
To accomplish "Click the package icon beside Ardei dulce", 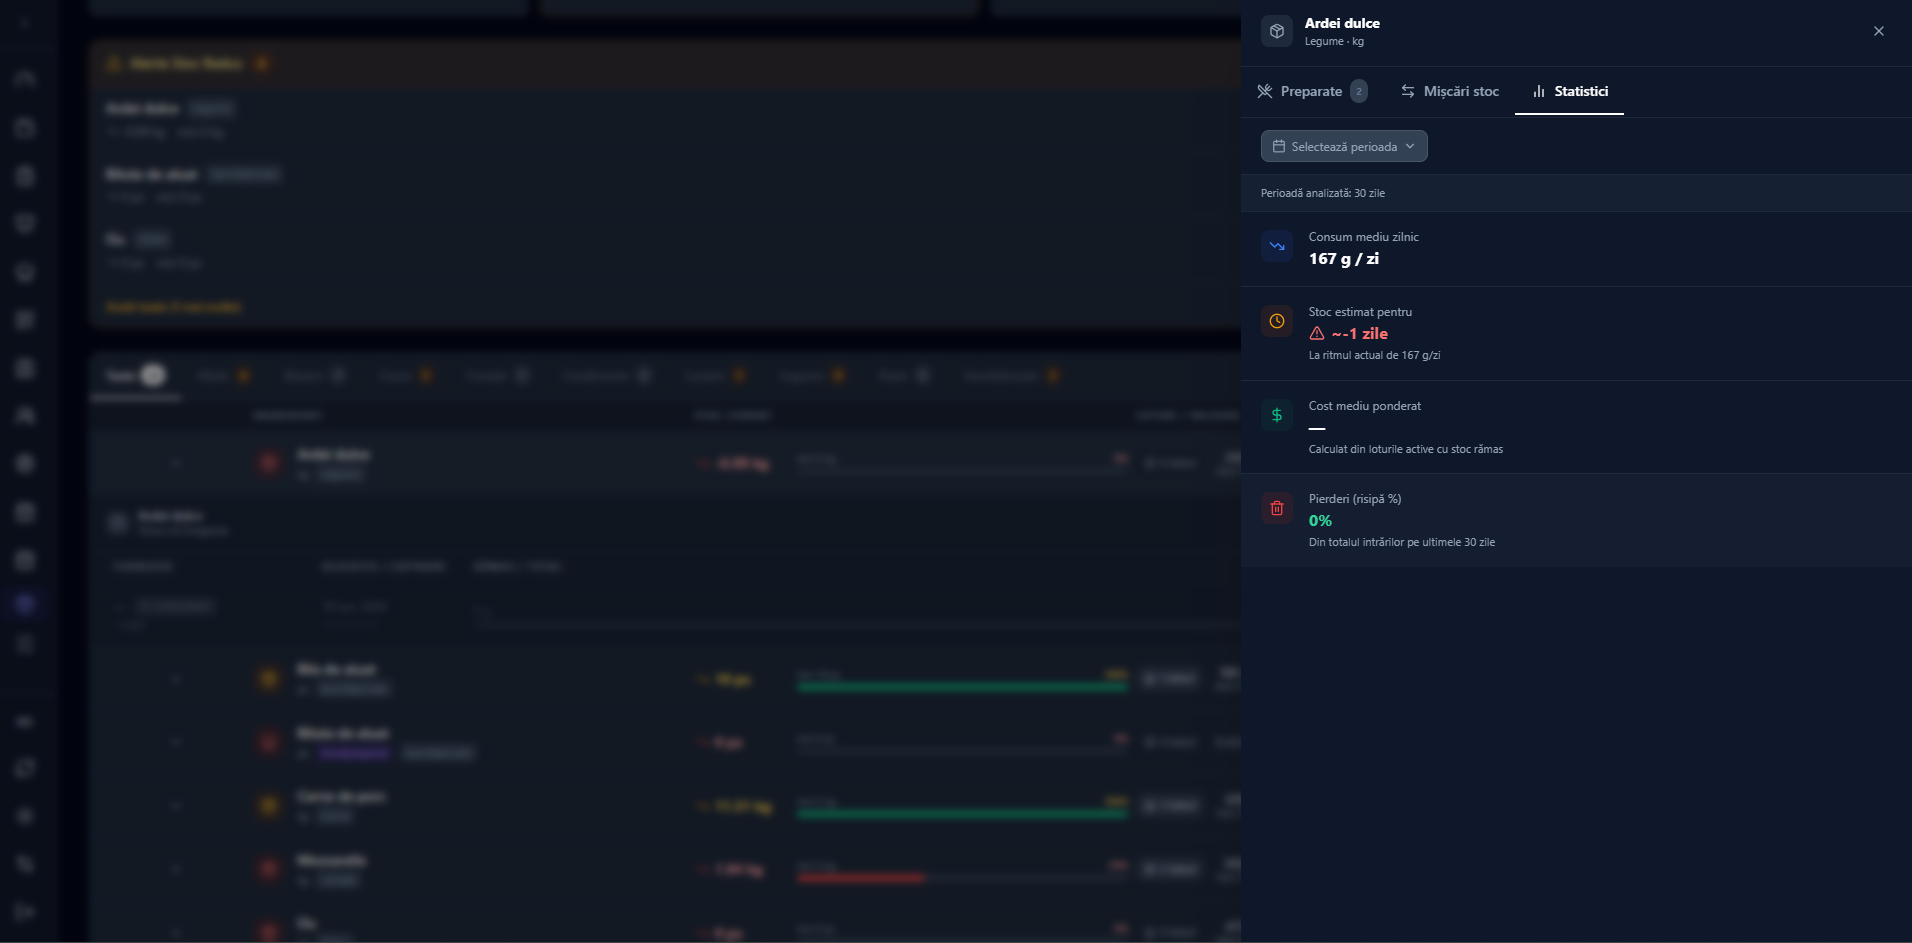I will coord(1277,31).
